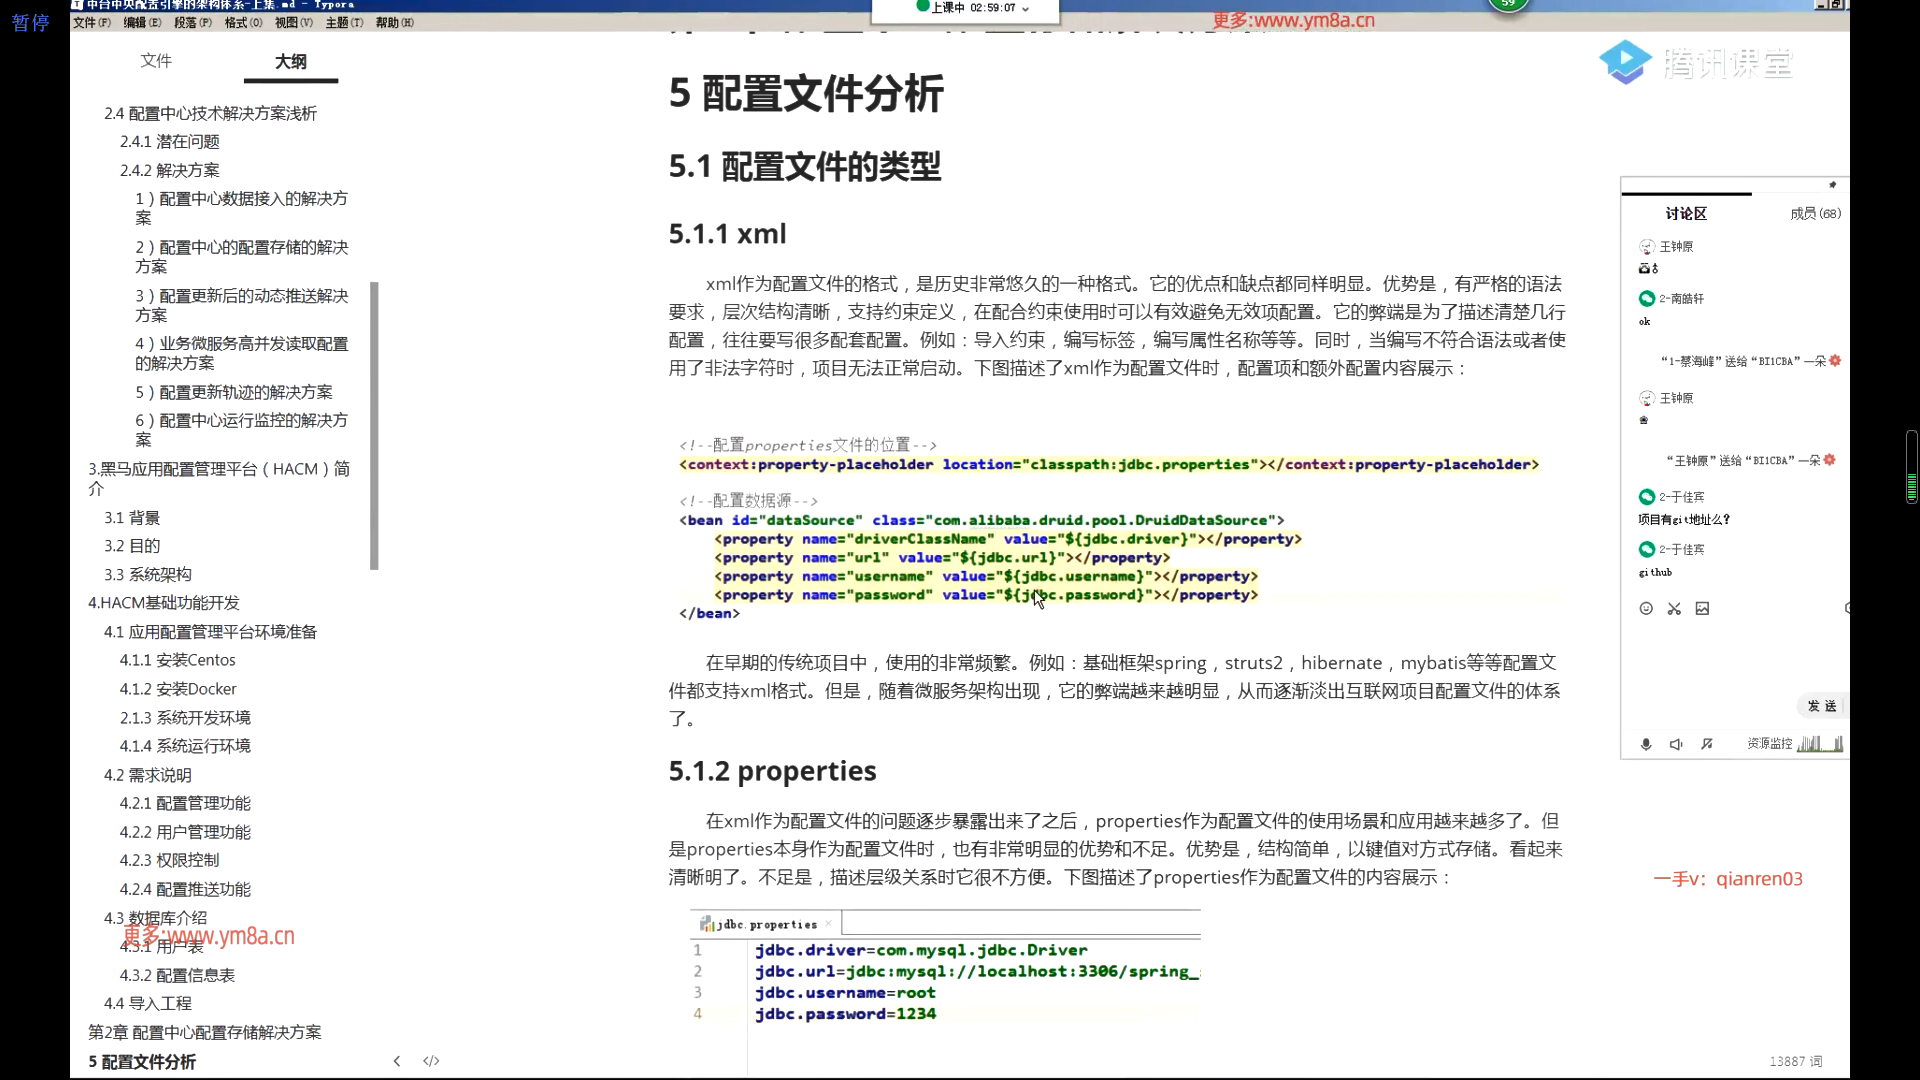Viewport: 1920px width, 1080px height.
Task: Open the emoji picker in discussion panel
Action: click(x=1646, y=609)
